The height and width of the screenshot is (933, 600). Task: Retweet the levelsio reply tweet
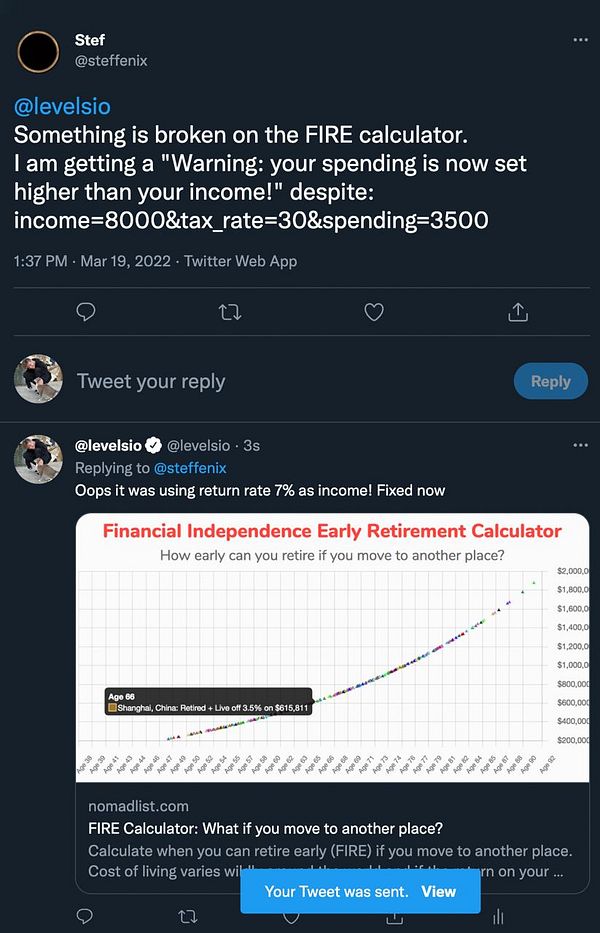pos(187,915)
